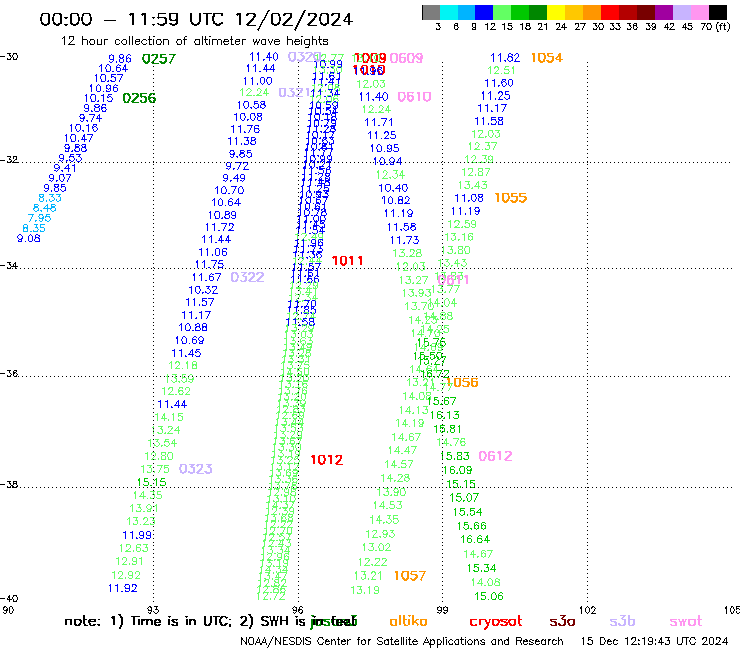The height and width of the screenshot is (650, 740).
Task: Click the wave height value 11.92
Action: coord(123,588)
